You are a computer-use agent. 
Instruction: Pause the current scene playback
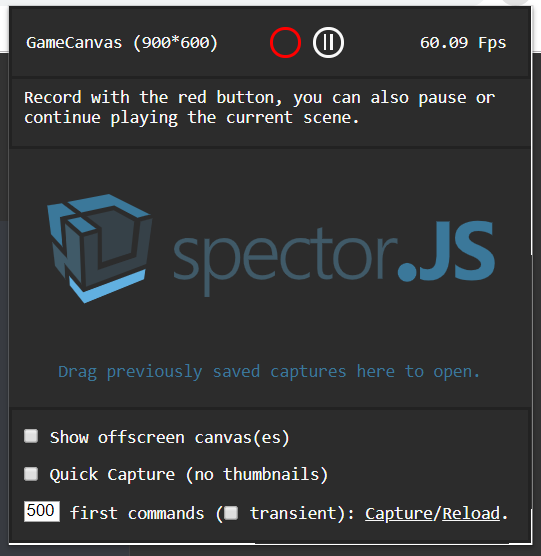coord(328,43)
